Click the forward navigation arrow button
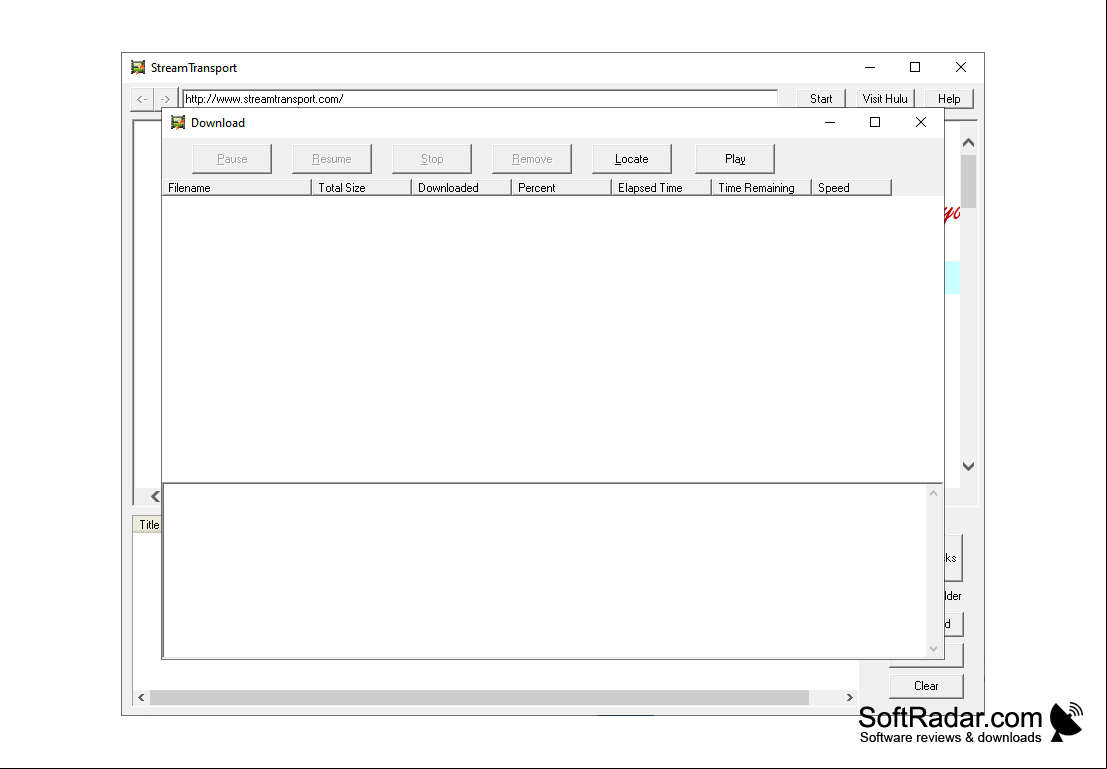Screen dimensions: 1107x769 click(165, 100)
